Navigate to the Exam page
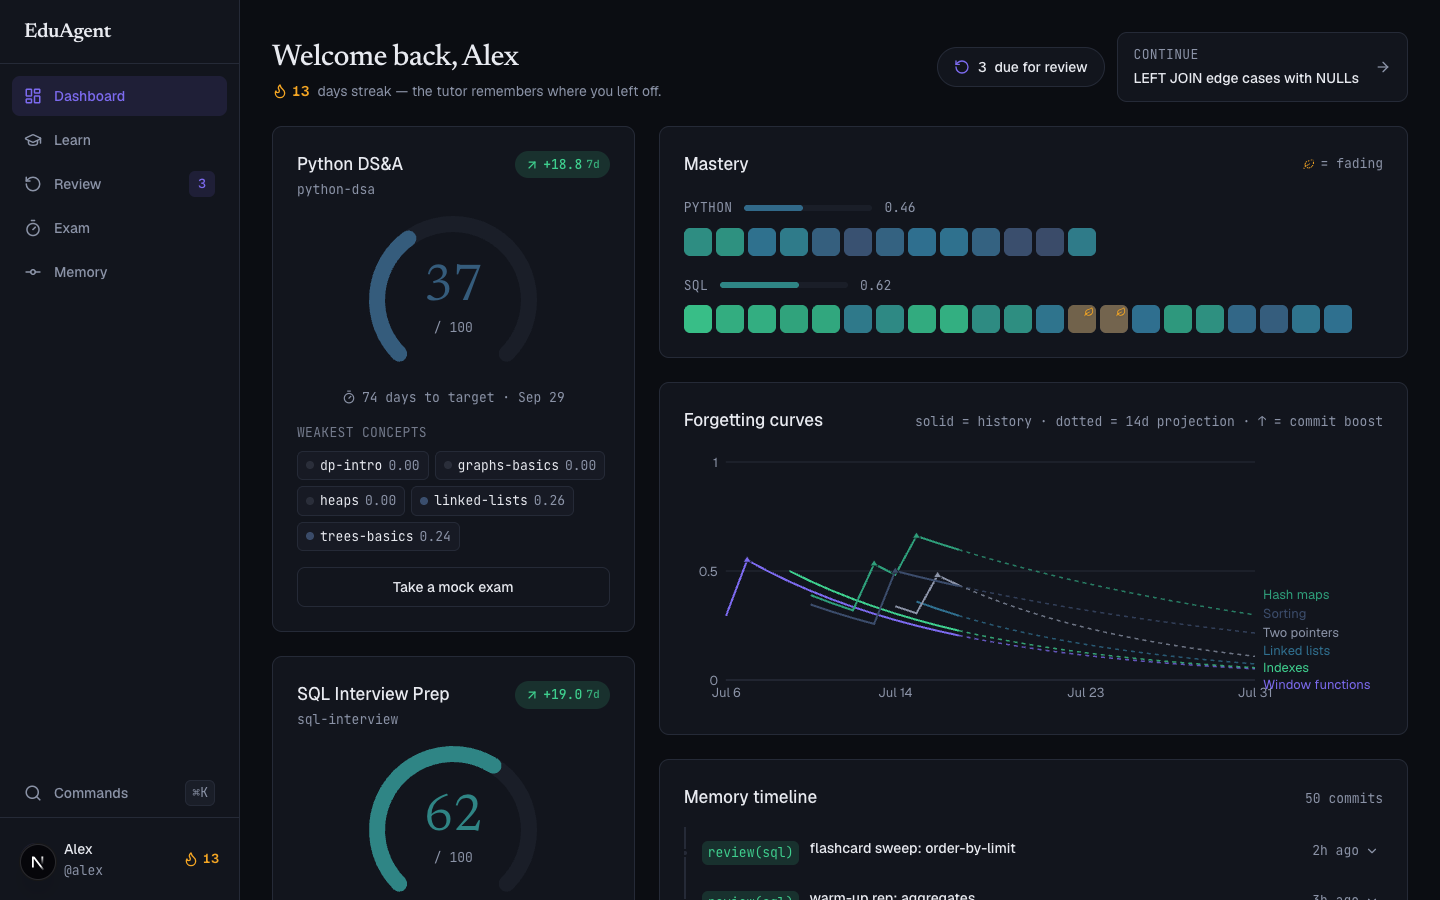The height and width of the screenshot is (900, 1440). 119,228
